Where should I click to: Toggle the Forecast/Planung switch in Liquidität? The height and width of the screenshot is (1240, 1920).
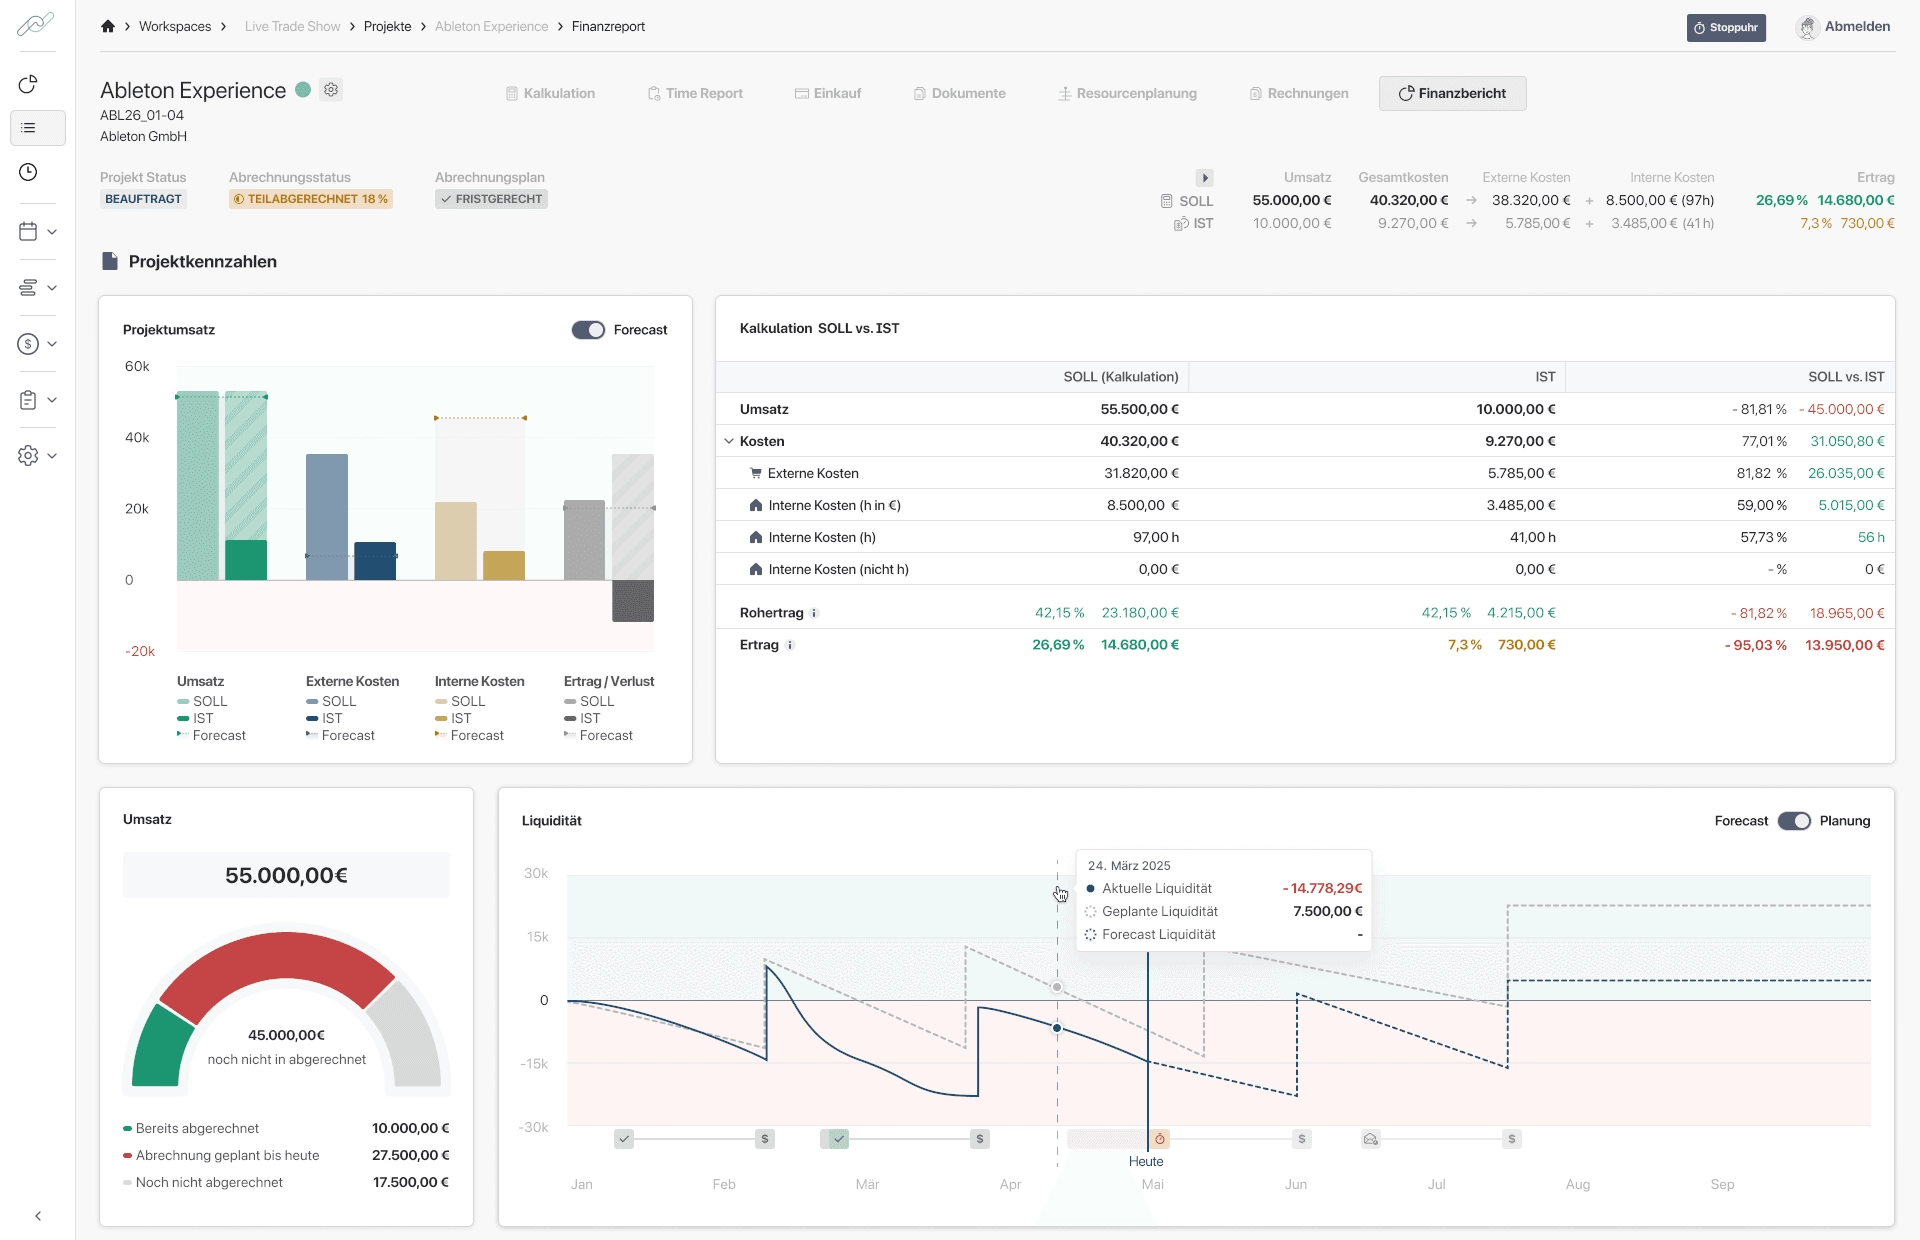pyautogui.click(x=1794, y=821)
